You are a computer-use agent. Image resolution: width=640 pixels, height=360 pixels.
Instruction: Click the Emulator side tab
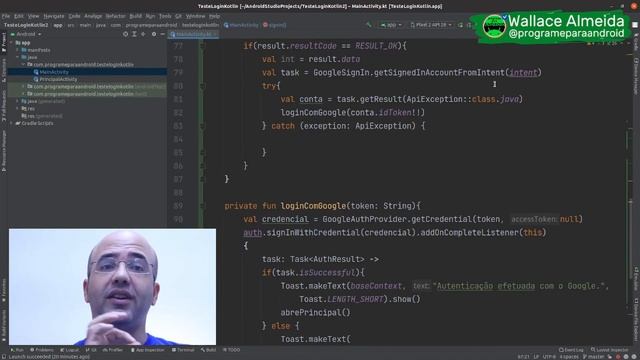coord(636,279)
